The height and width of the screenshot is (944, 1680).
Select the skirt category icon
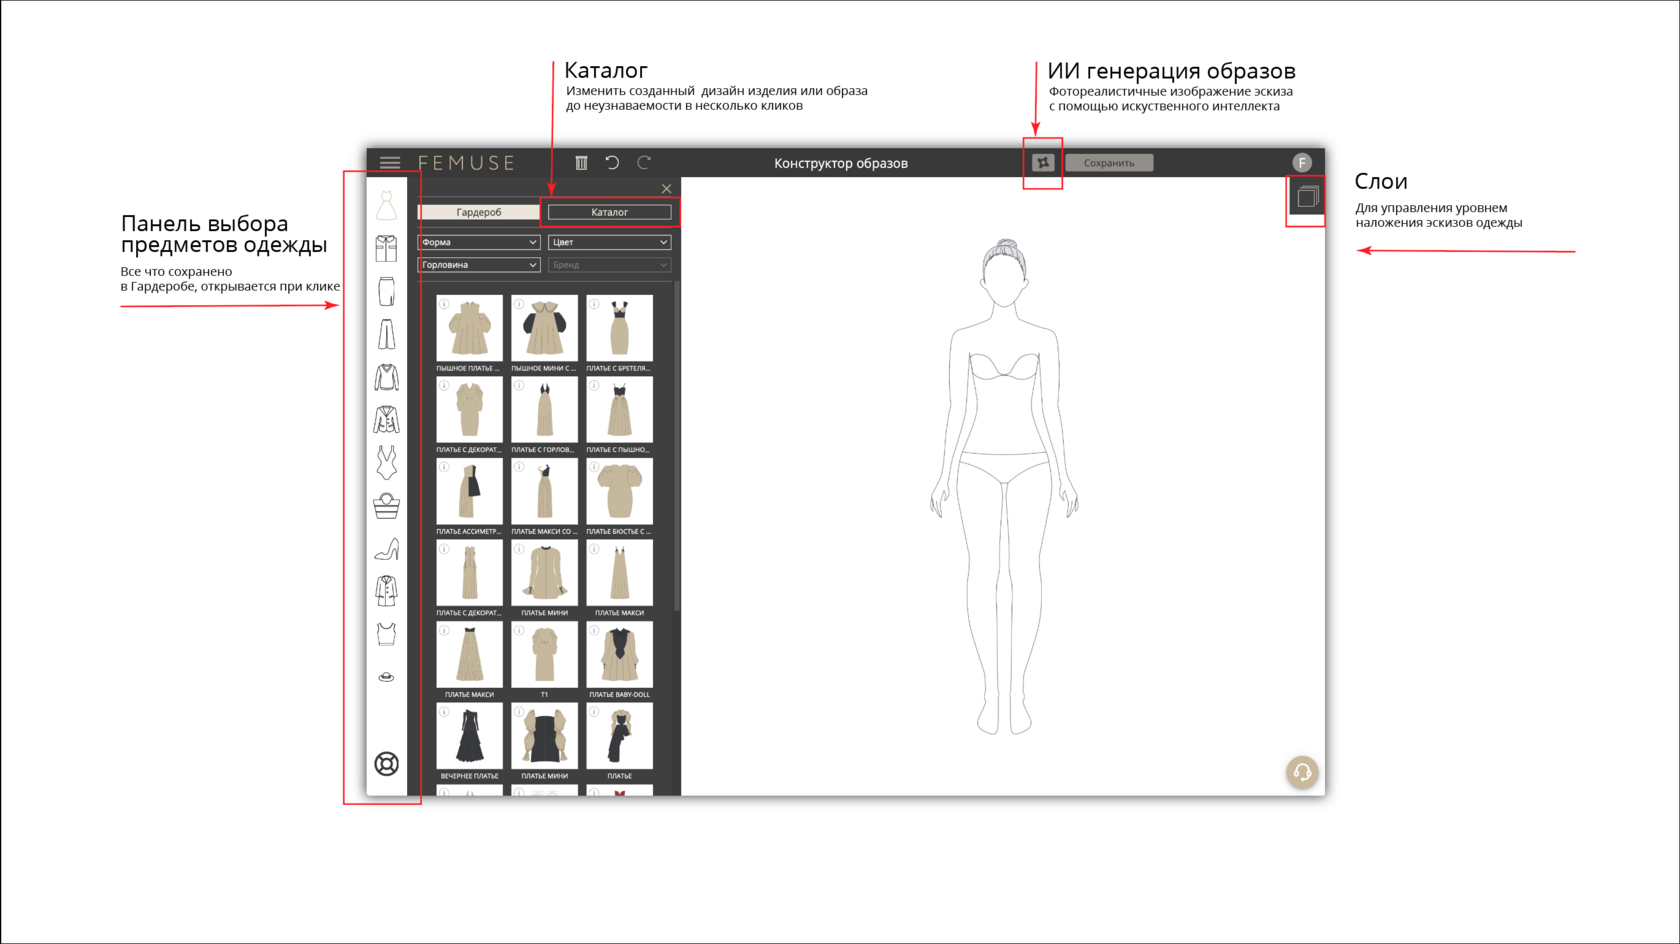[387, 291]
